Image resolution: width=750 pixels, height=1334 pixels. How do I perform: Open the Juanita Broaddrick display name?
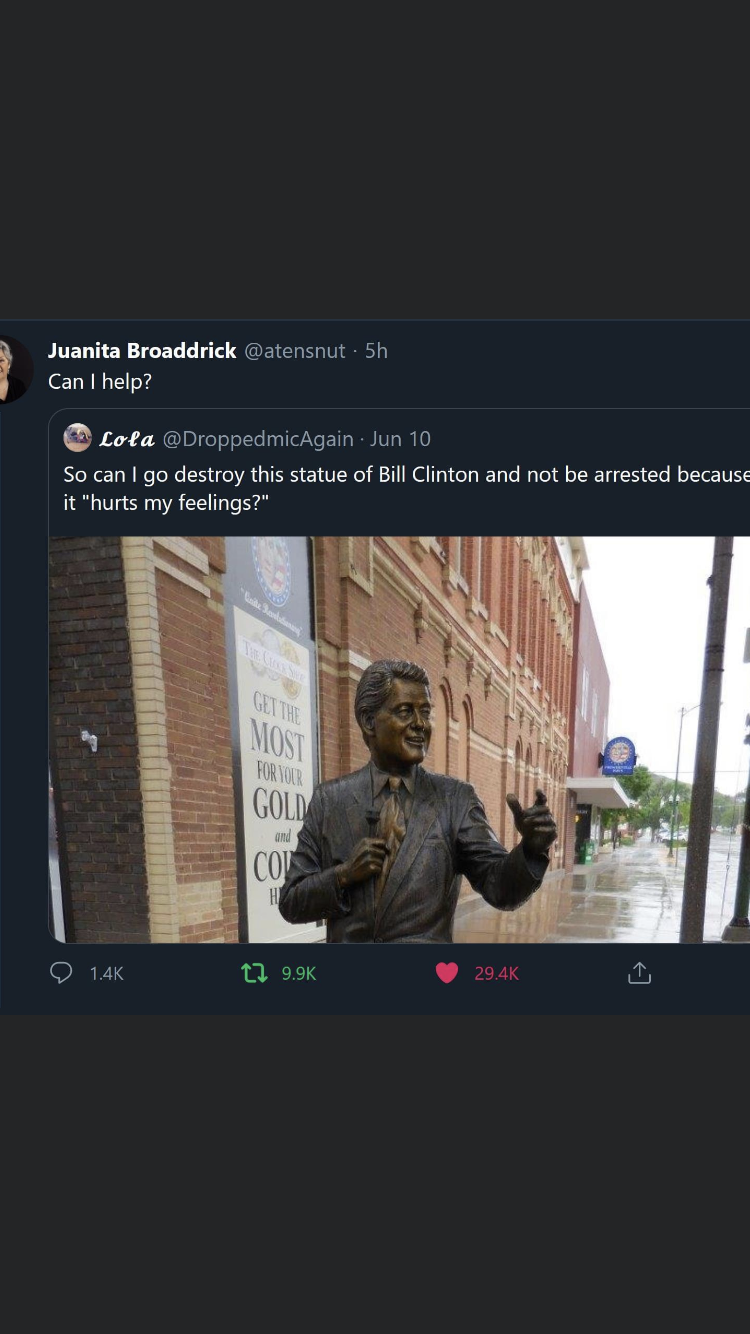(x=142, y=351)
